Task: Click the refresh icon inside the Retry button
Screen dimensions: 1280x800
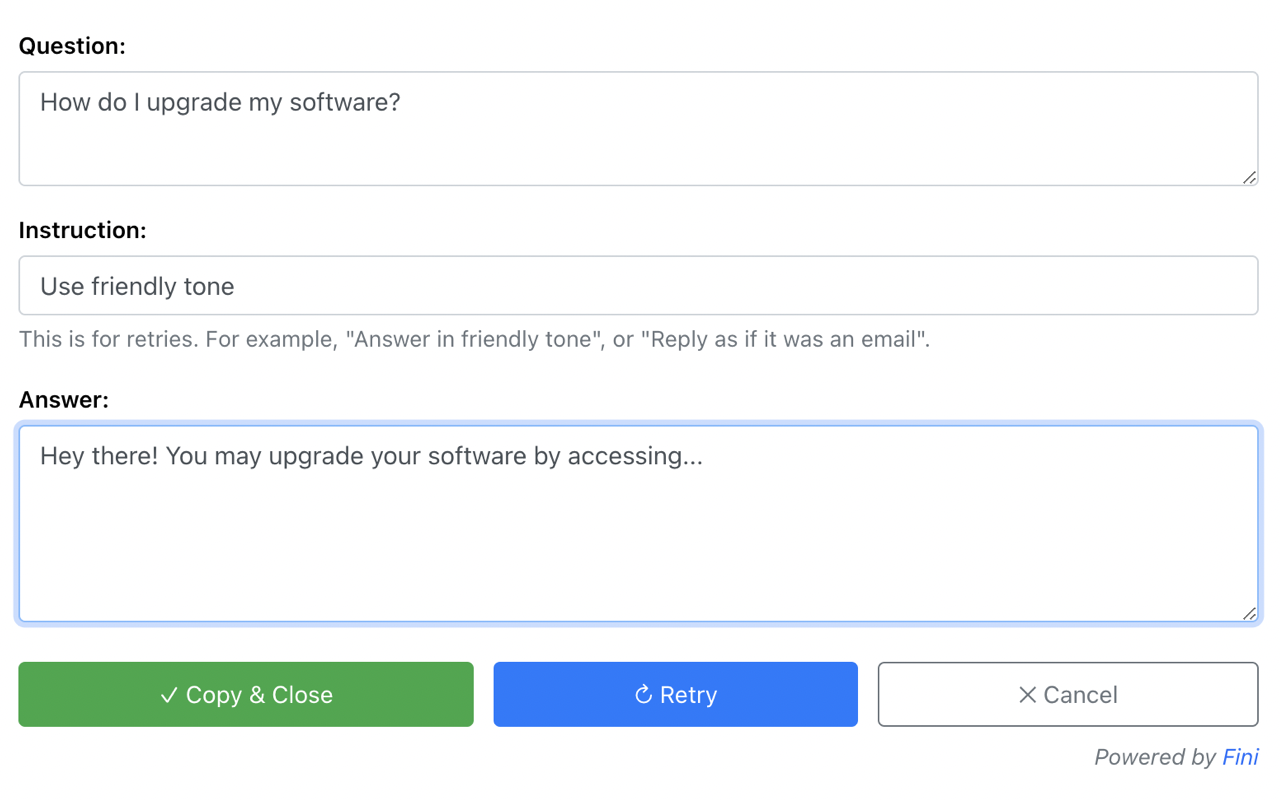Action: point(641,694)
